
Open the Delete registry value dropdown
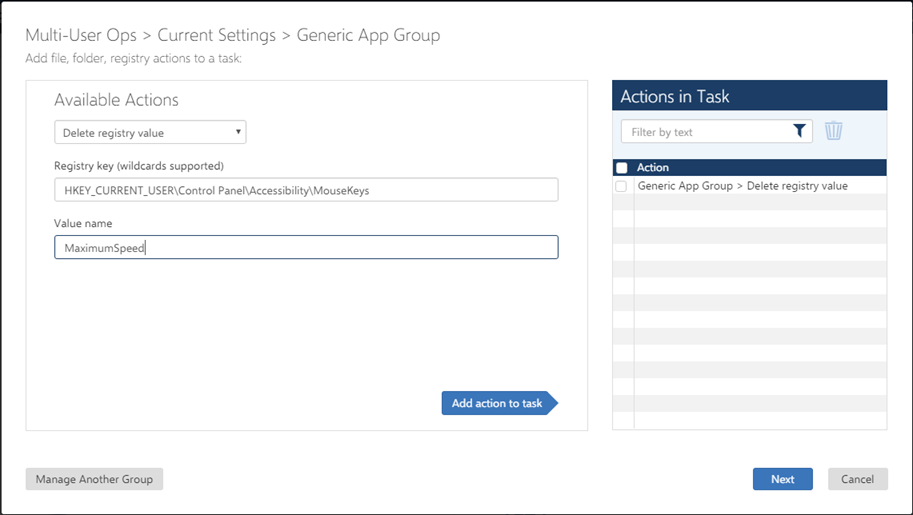[x=150, y=132]
